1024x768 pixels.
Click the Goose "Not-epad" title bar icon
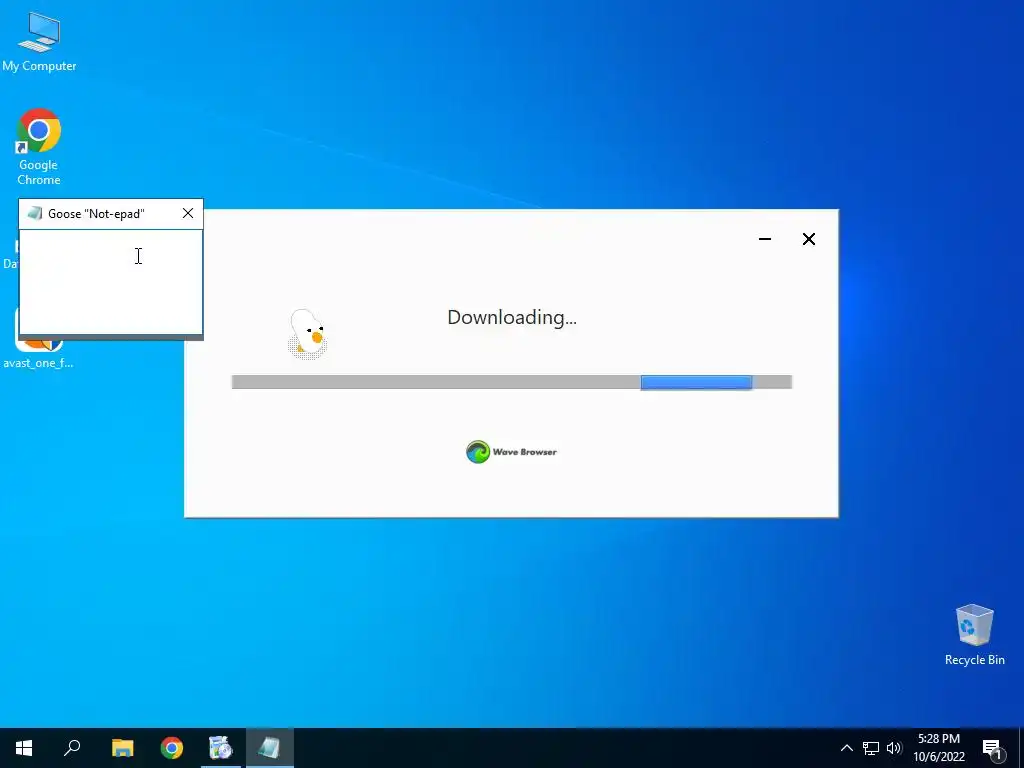[x=35, y=214]
